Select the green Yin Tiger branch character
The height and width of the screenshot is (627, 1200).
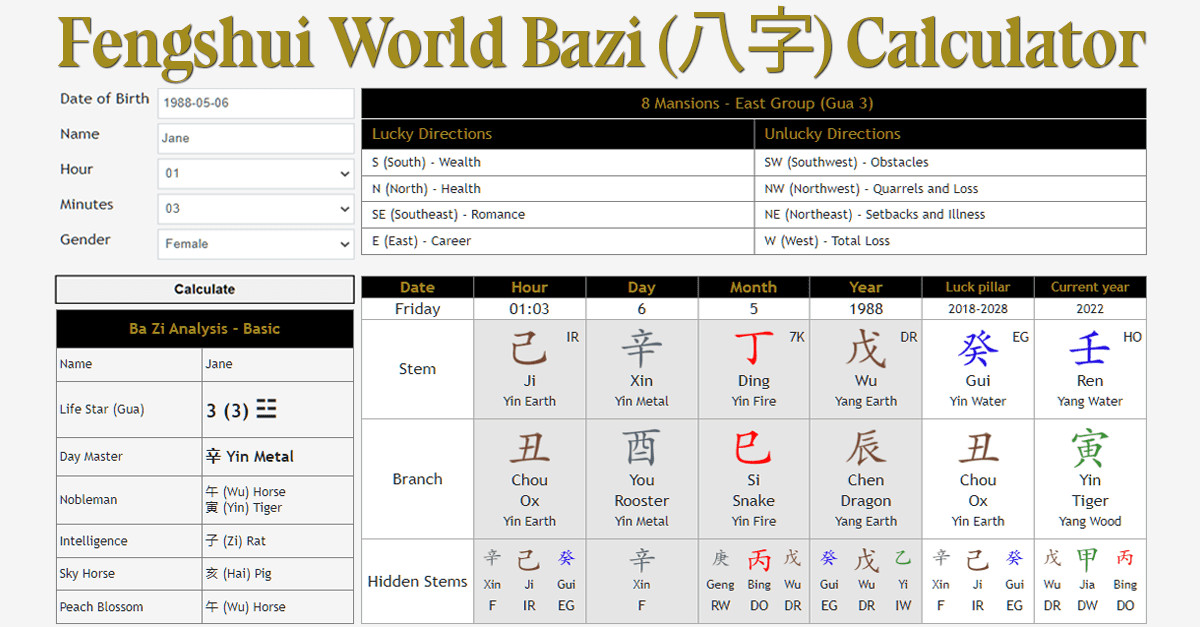click(1089, 449)
